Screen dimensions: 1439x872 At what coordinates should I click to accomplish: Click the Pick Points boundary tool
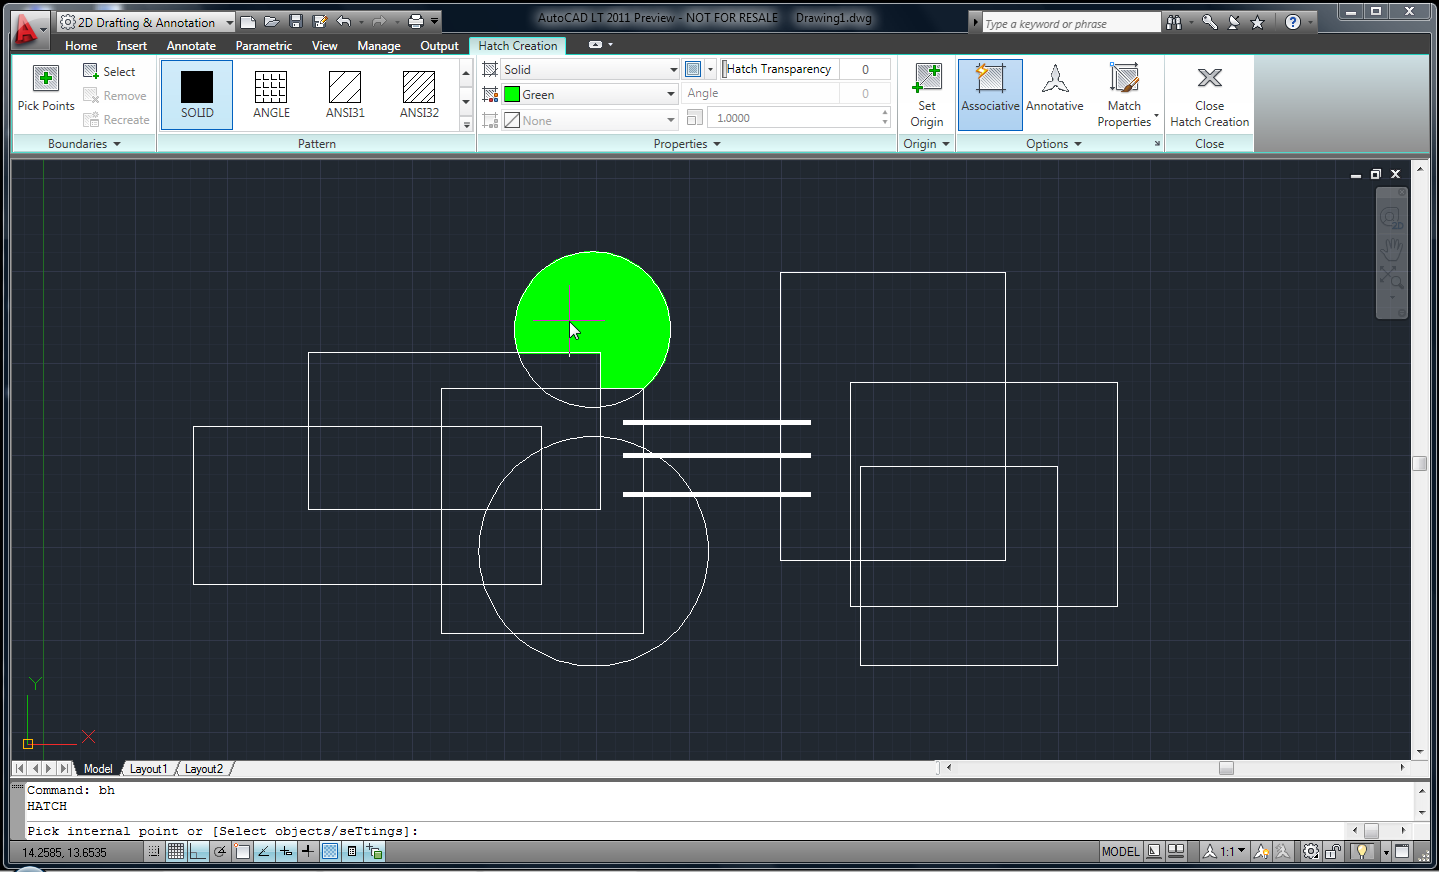coord(46,88)
